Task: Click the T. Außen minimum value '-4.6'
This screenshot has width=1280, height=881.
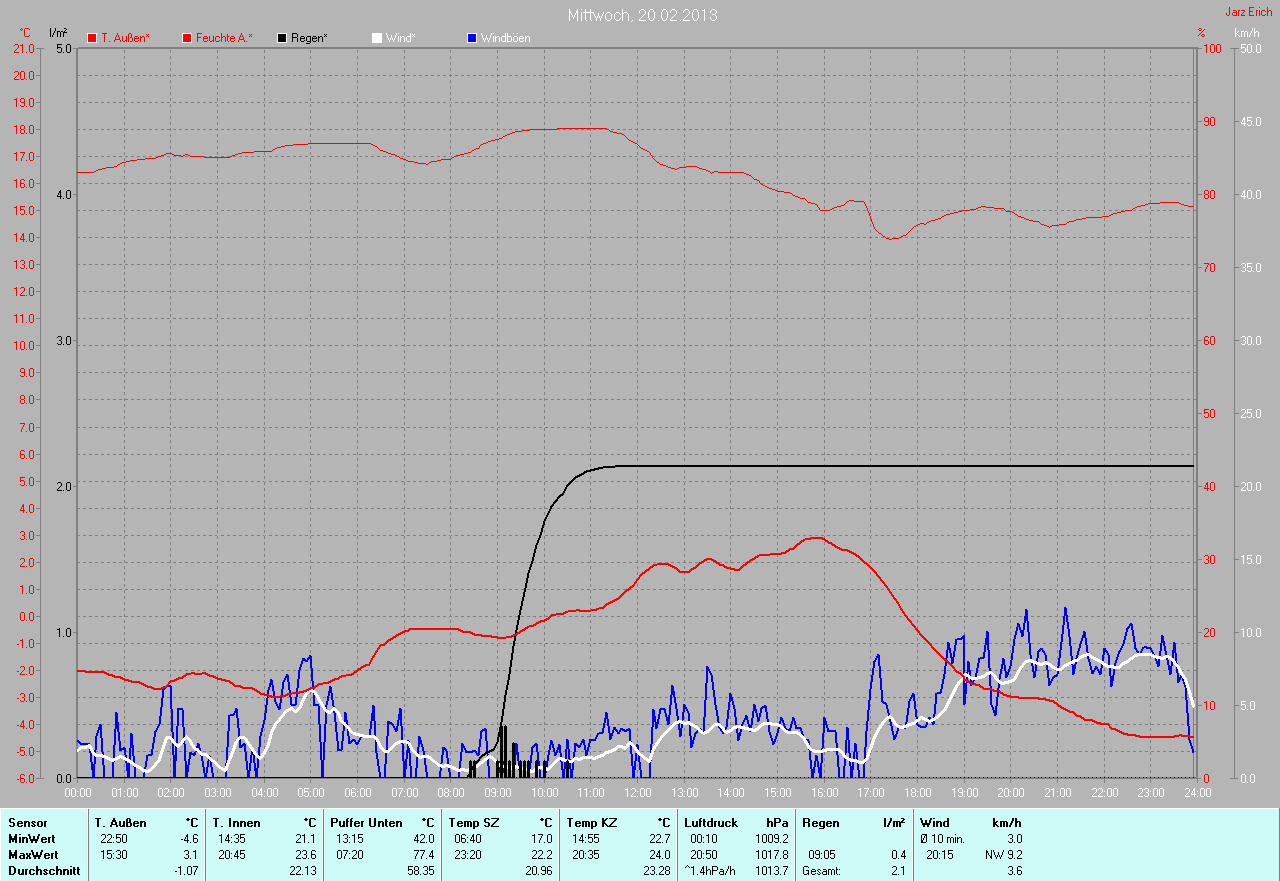Action: (187, 839)
